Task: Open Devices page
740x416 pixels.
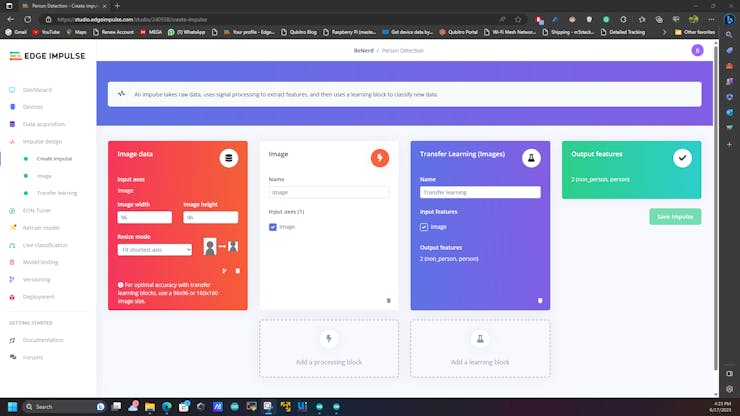Action: click(33, 107)
